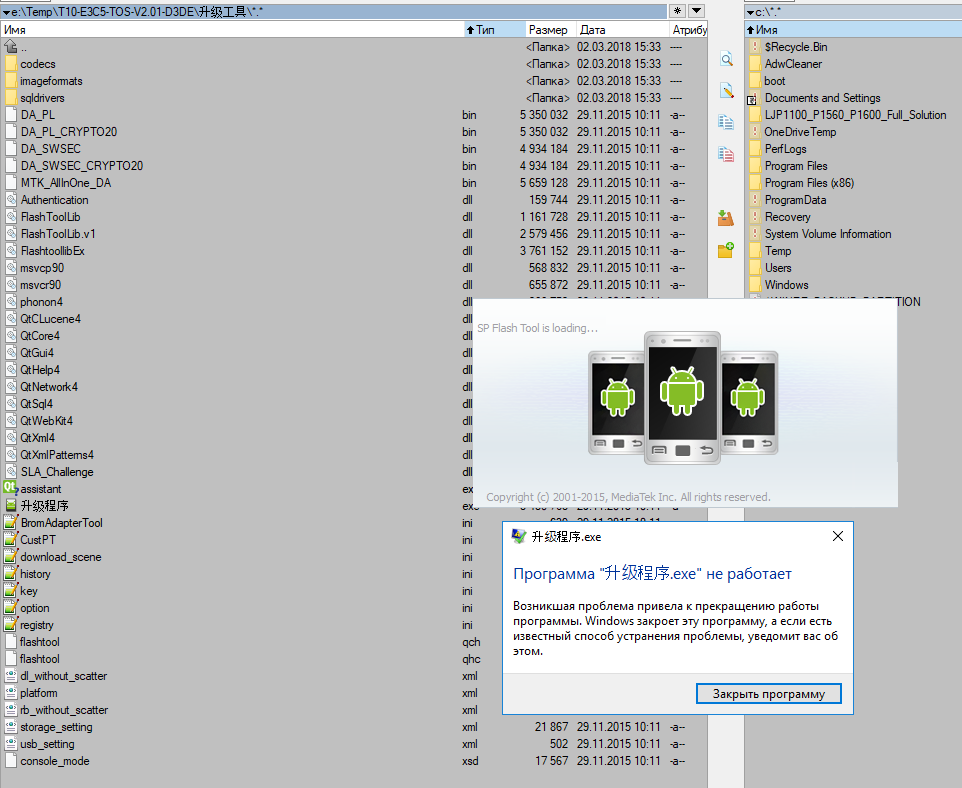Click the New folder icon

point(727,249)
